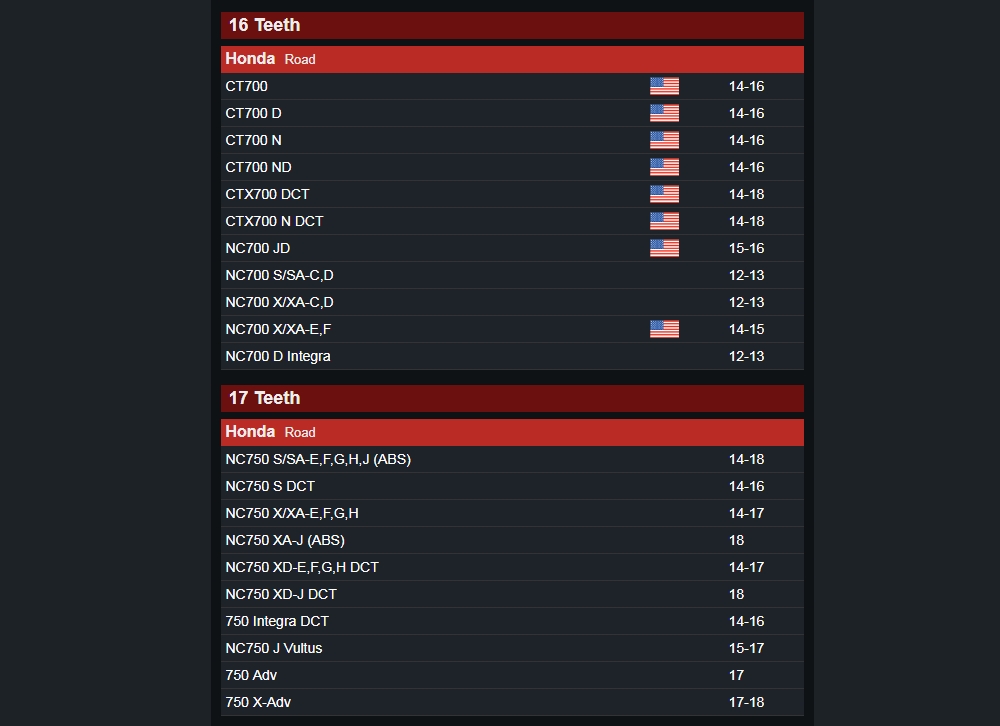This screenshot has width=1000, height=726.
Task: Click the Honda Road header under 17 Teeth
Action: pyautogui.click(x=512, y=433)
